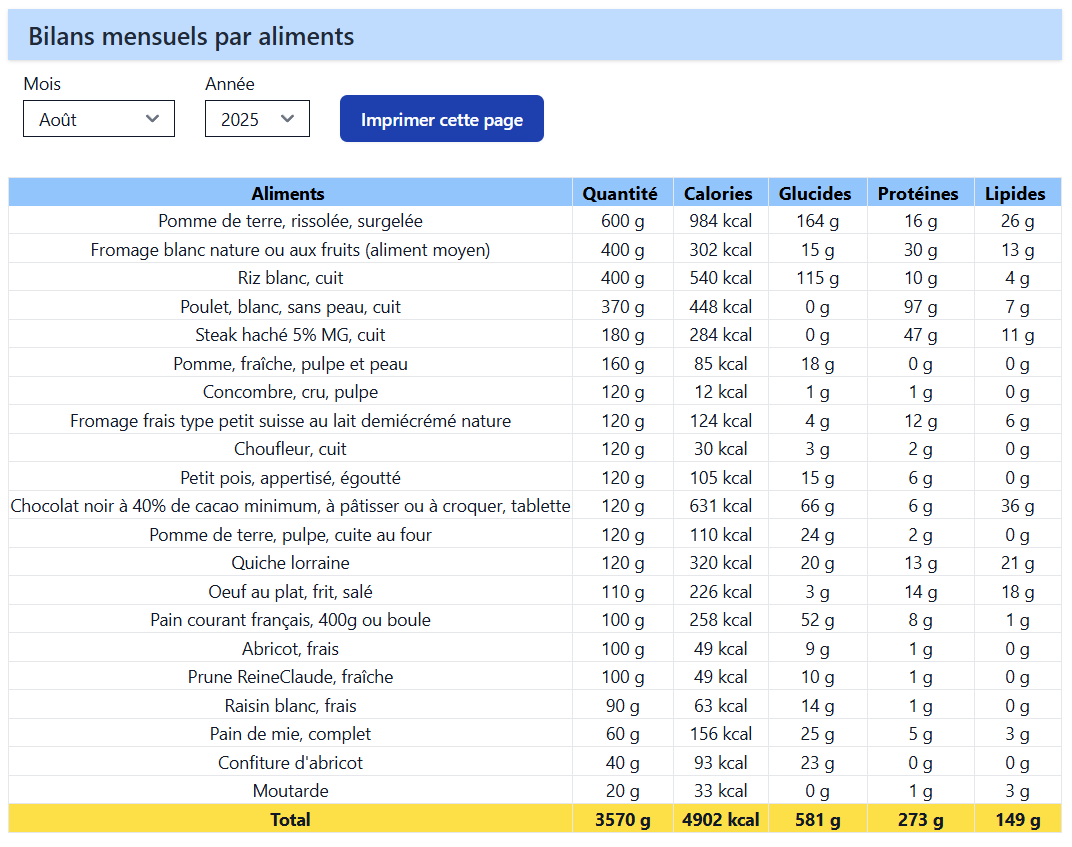The image size is (1072, 847).
Task: Click the Pain de mie, complet name
Action: 290,734
